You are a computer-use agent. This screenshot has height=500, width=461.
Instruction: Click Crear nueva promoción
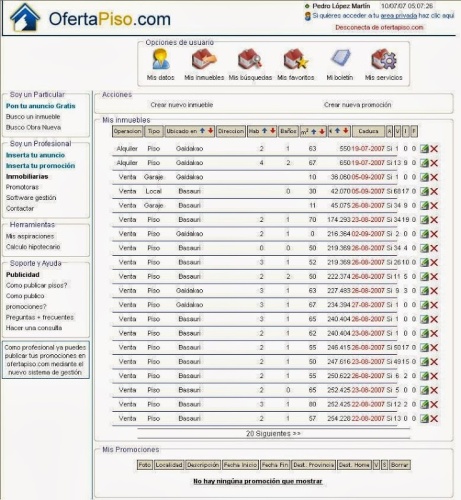pyautogui.click(x=357, y=105)
